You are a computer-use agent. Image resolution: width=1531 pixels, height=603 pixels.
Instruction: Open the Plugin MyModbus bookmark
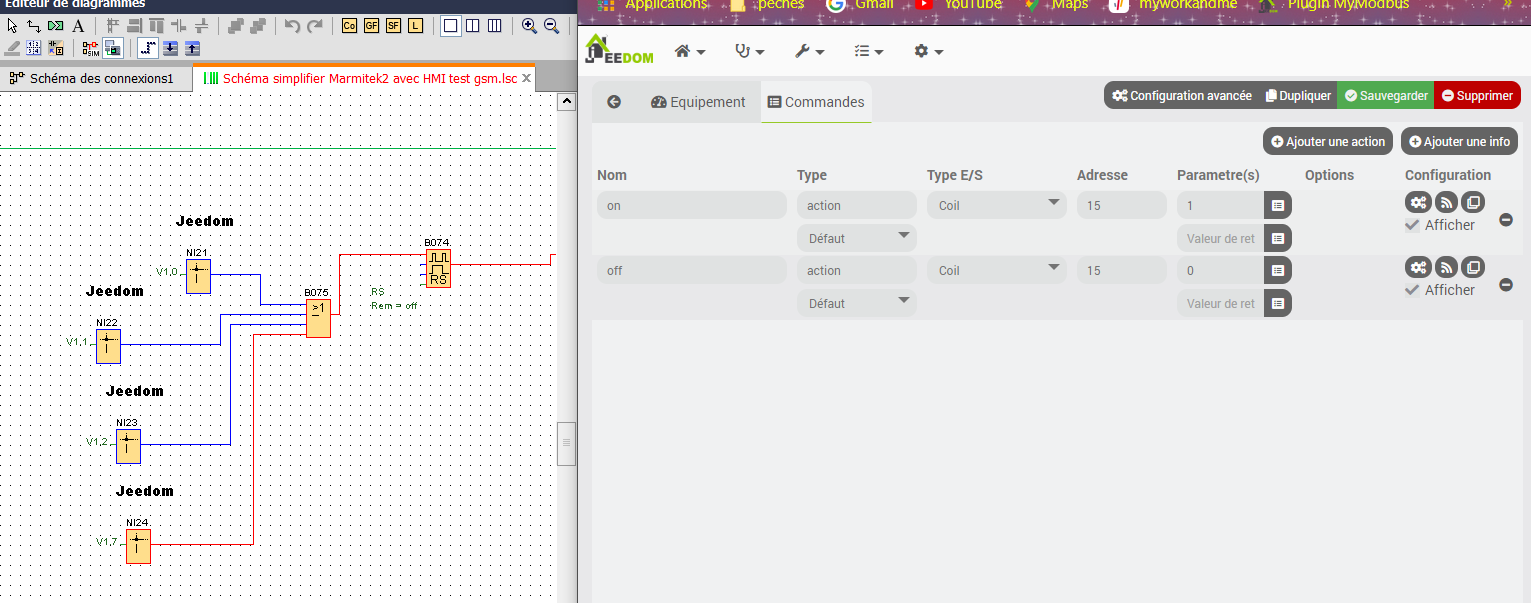[x=1335, y=5]
